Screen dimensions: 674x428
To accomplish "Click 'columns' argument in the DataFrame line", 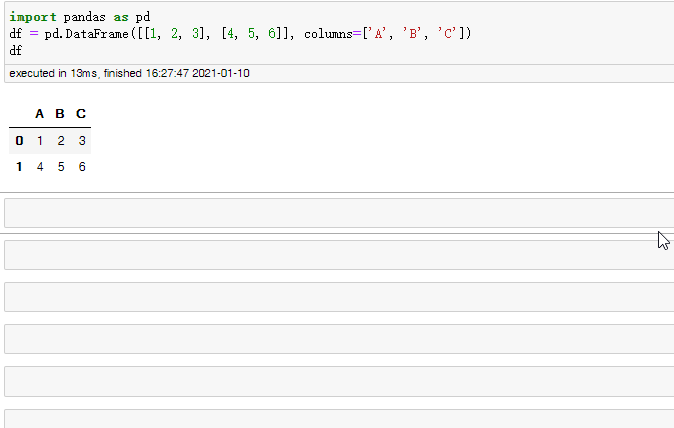I will [328, 34].
